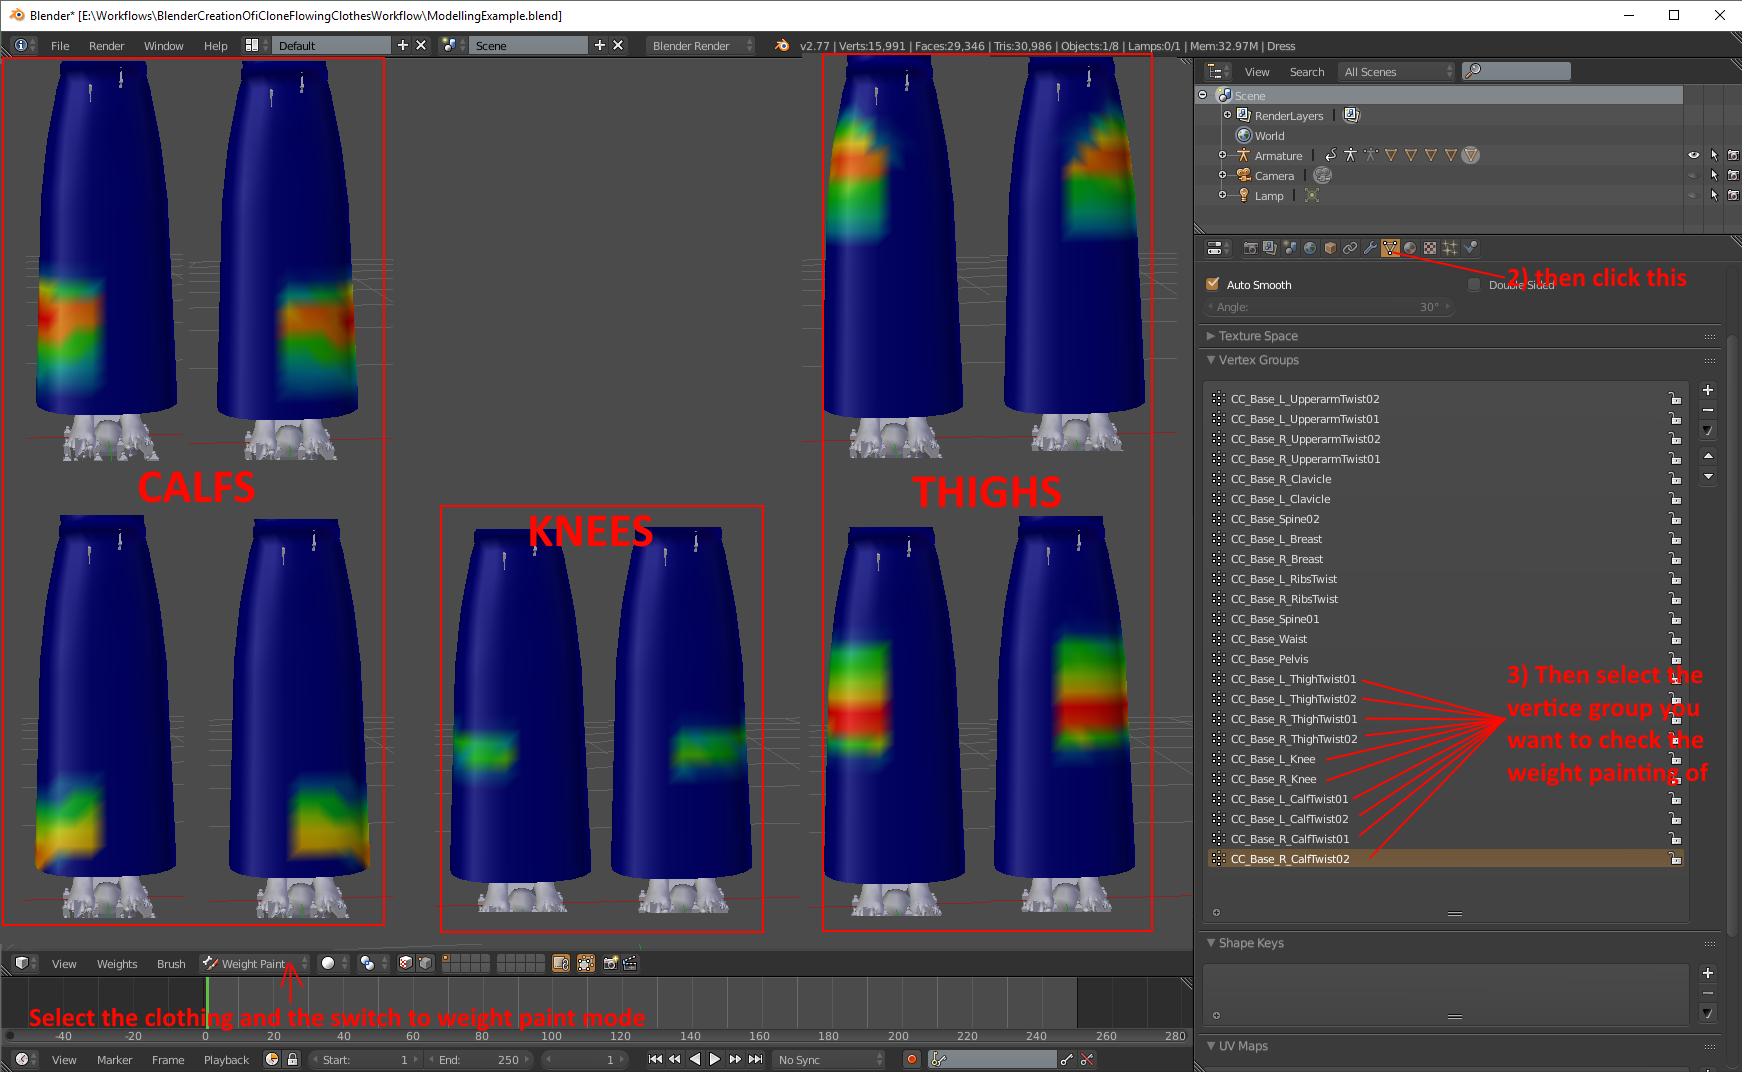This screenshot has height=1072, width=1742.
Task: Toggle the Double Sided checkbox
Action: [1474, 285]
